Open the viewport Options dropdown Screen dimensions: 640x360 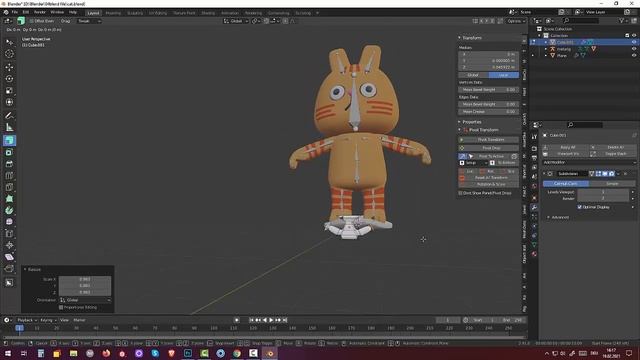516,21
